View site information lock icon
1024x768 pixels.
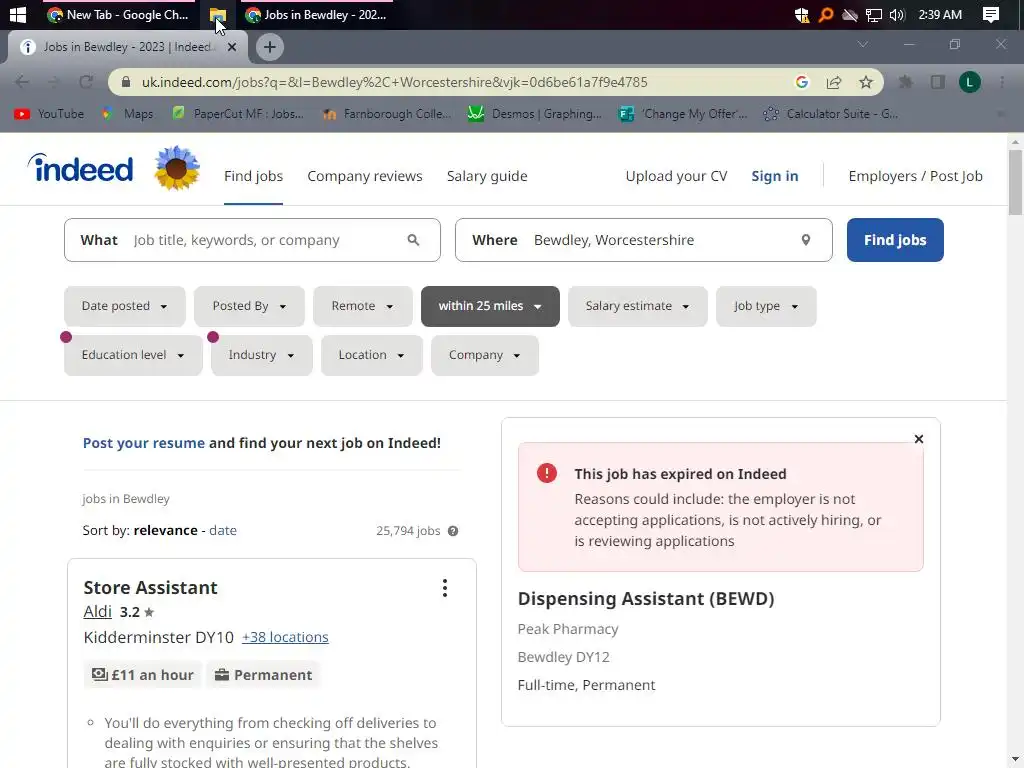[x=127, y=82]
